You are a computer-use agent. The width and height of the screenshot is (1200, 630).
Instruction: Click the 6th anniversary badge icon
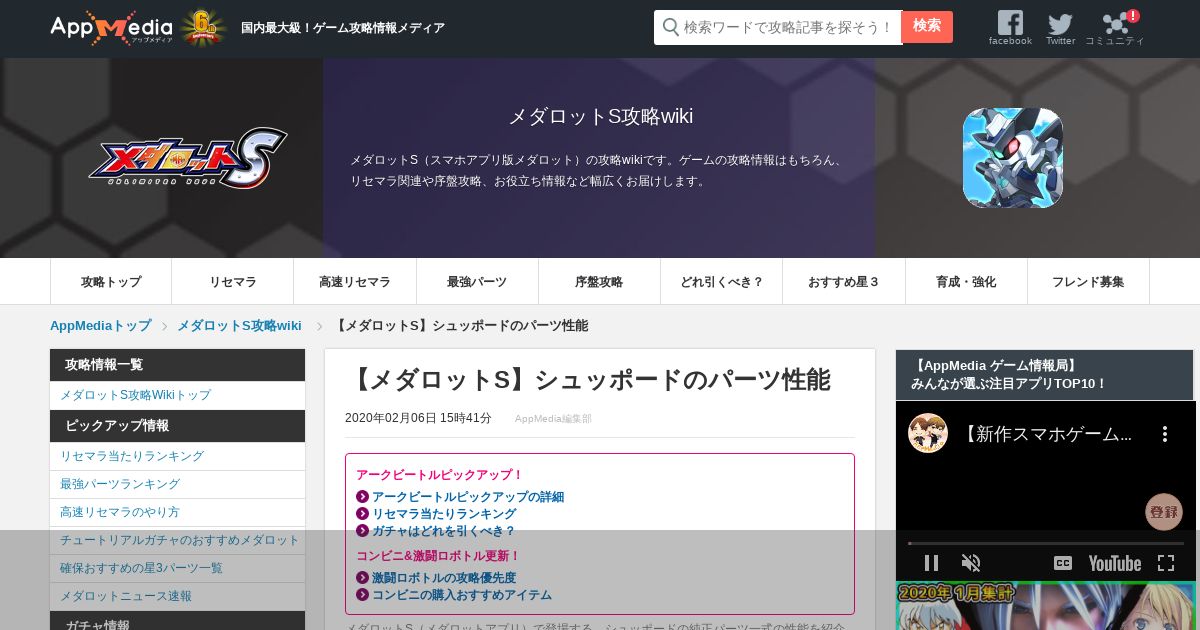pyautogui.click(x=203, y=27)
